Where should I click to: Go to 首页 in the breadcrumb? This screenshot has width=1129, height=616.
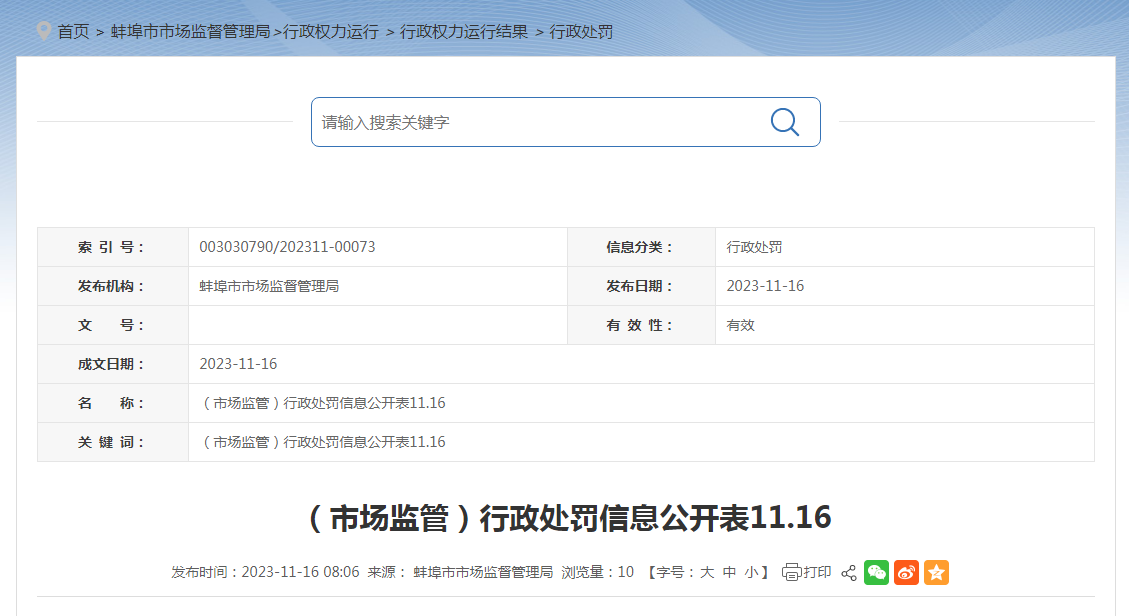(73, 32)
